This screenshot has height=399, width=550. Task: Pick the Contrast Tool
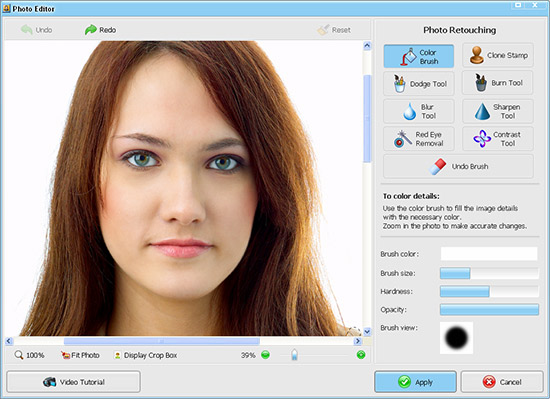(x=498, y=139)
